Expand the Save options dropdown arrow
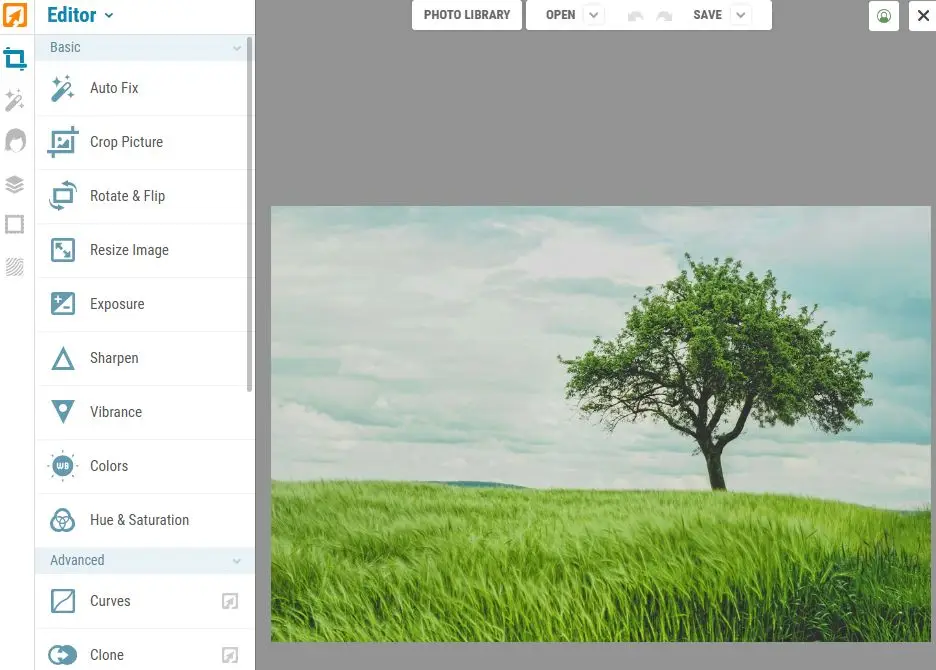Viewport: 936px width, 670px height. 740,15
